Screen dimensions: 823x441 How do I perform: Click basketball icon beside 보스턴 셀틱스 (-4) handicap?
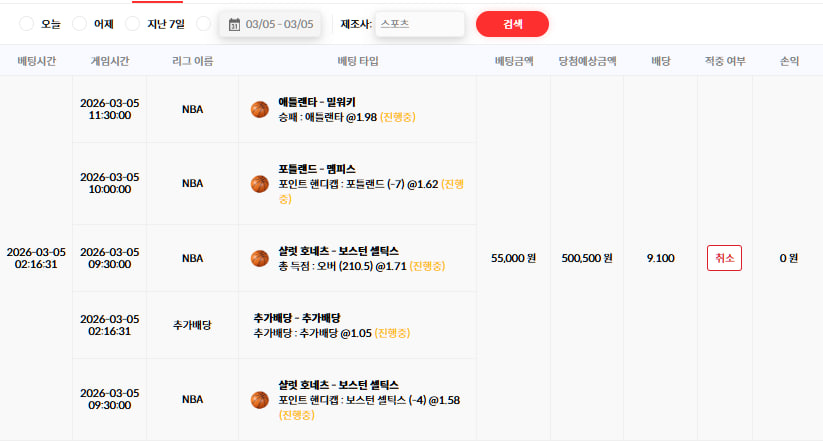click(x=260, y=400)
